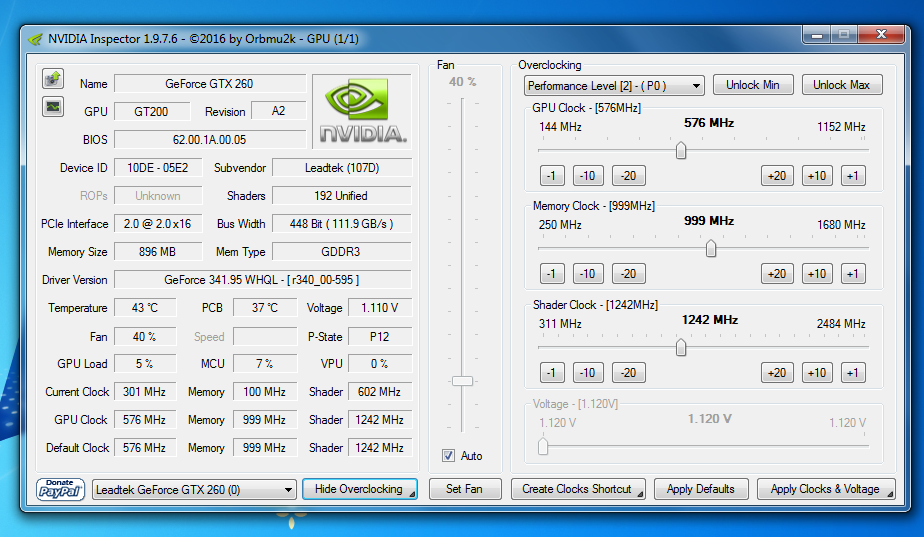Click the Temperature value 43 °C

pos(145,308)
